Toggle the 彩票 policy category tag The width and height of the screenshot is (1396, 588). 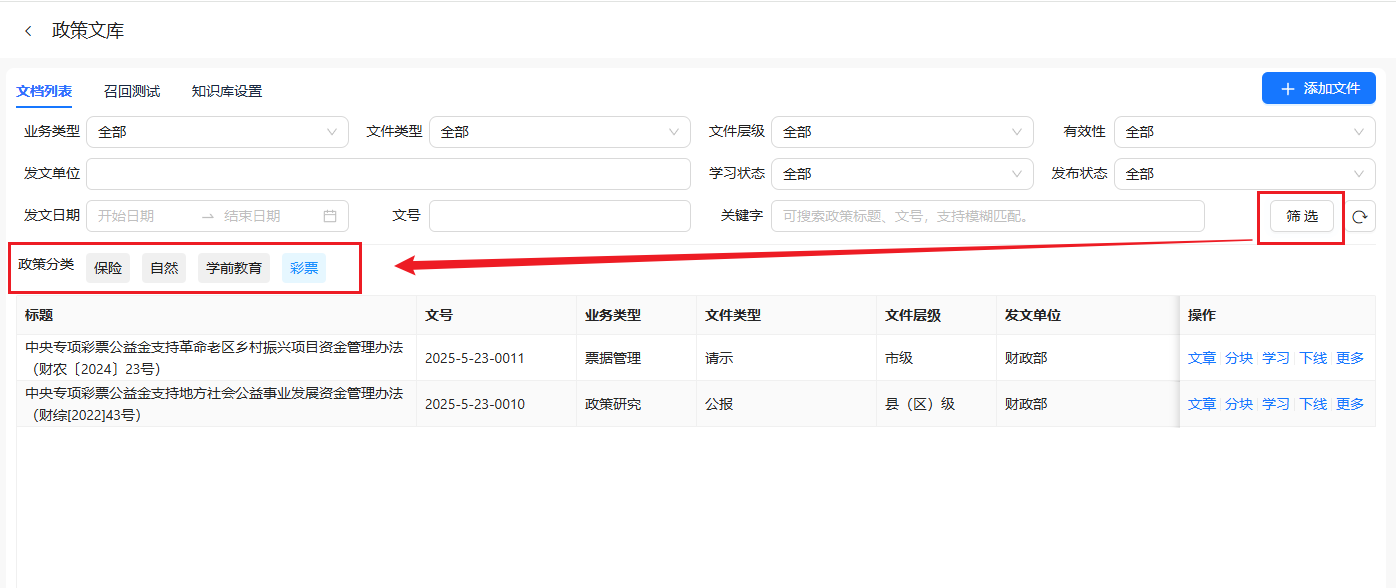point(303,268)
